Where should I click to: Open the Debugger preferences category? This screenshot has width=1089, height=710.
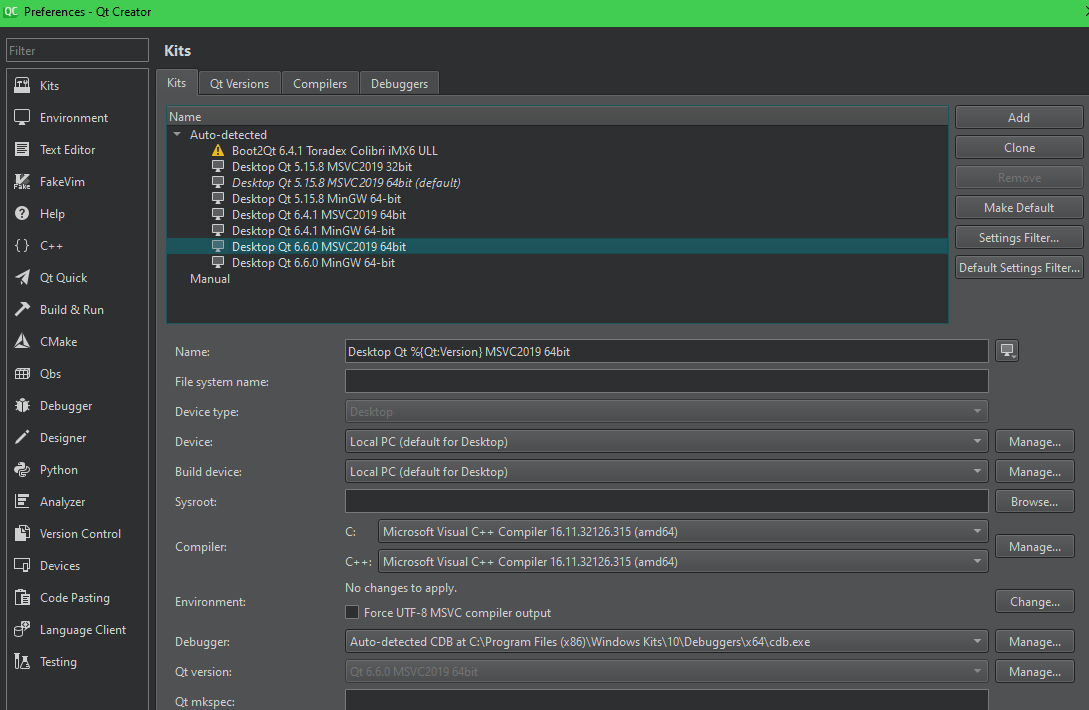[77, 405]
